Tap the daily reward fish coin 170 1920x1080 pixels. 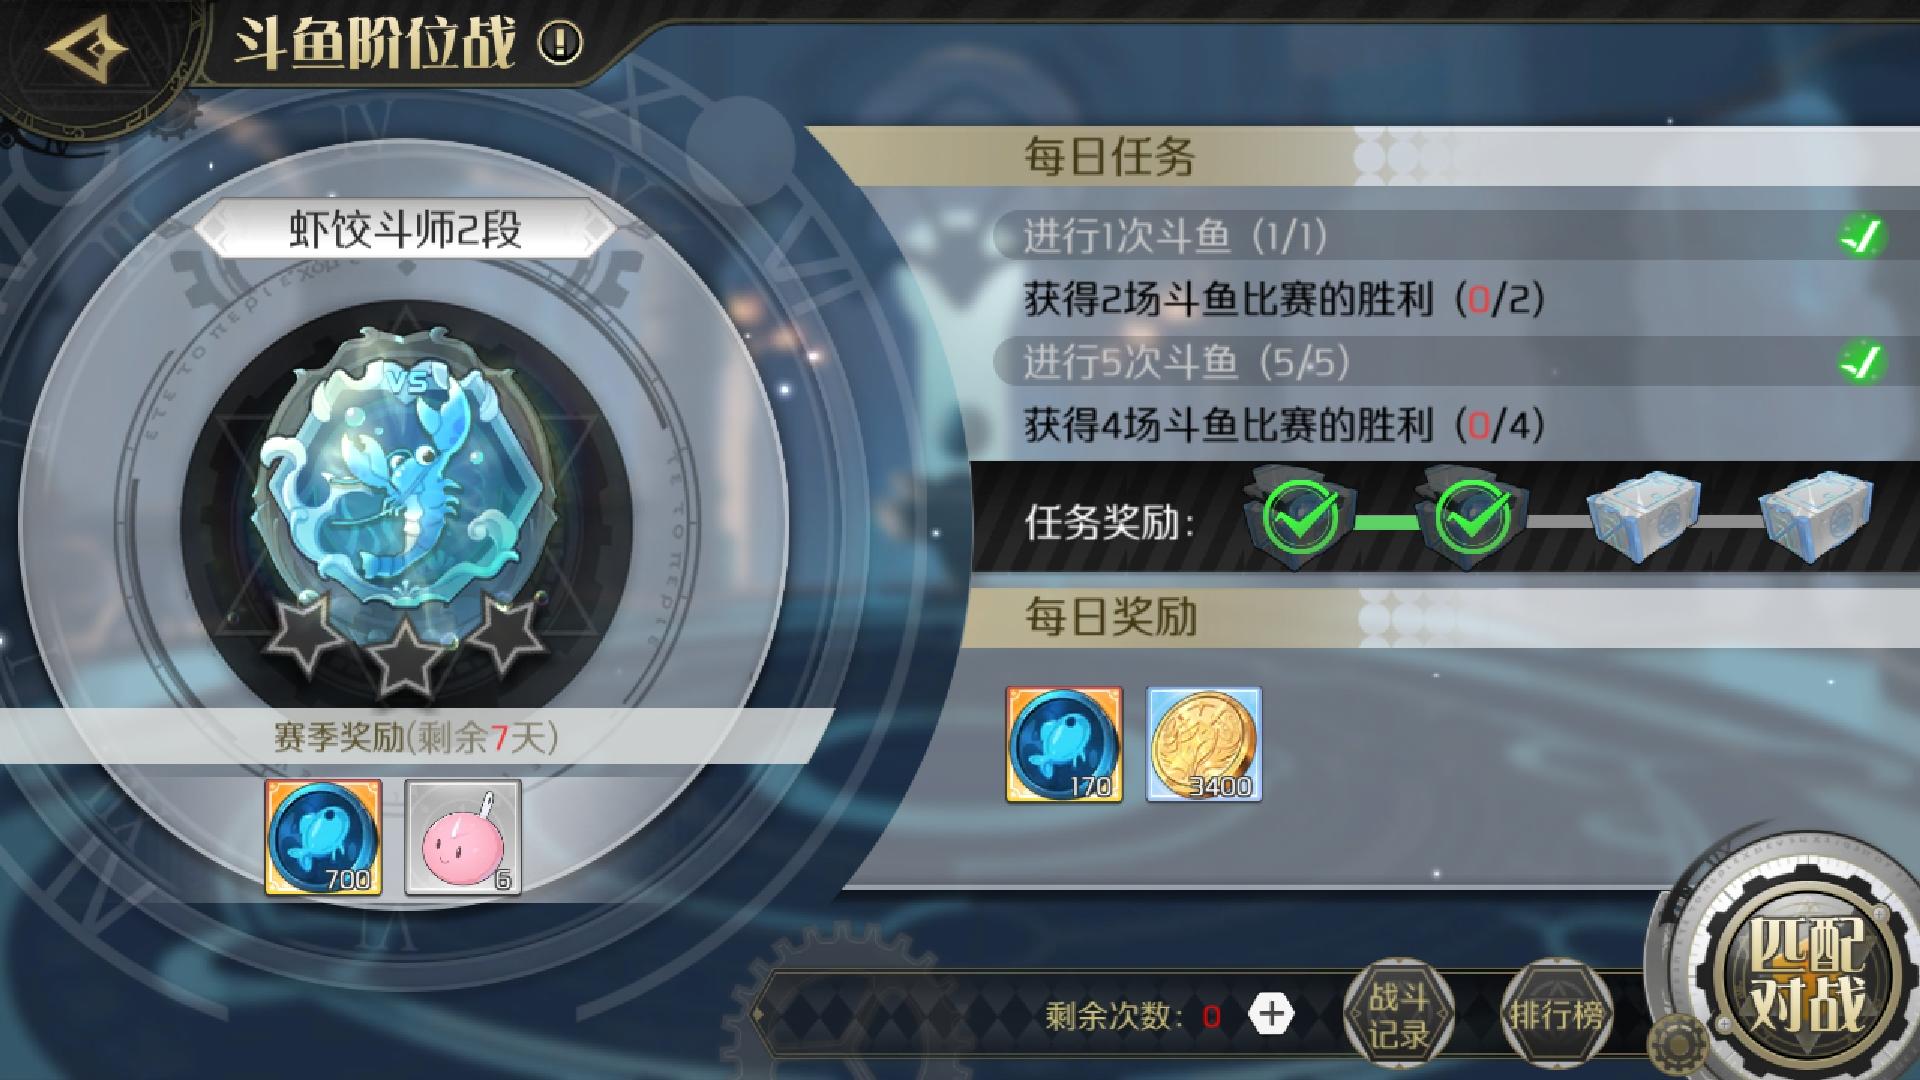[x=1064, y=744]
